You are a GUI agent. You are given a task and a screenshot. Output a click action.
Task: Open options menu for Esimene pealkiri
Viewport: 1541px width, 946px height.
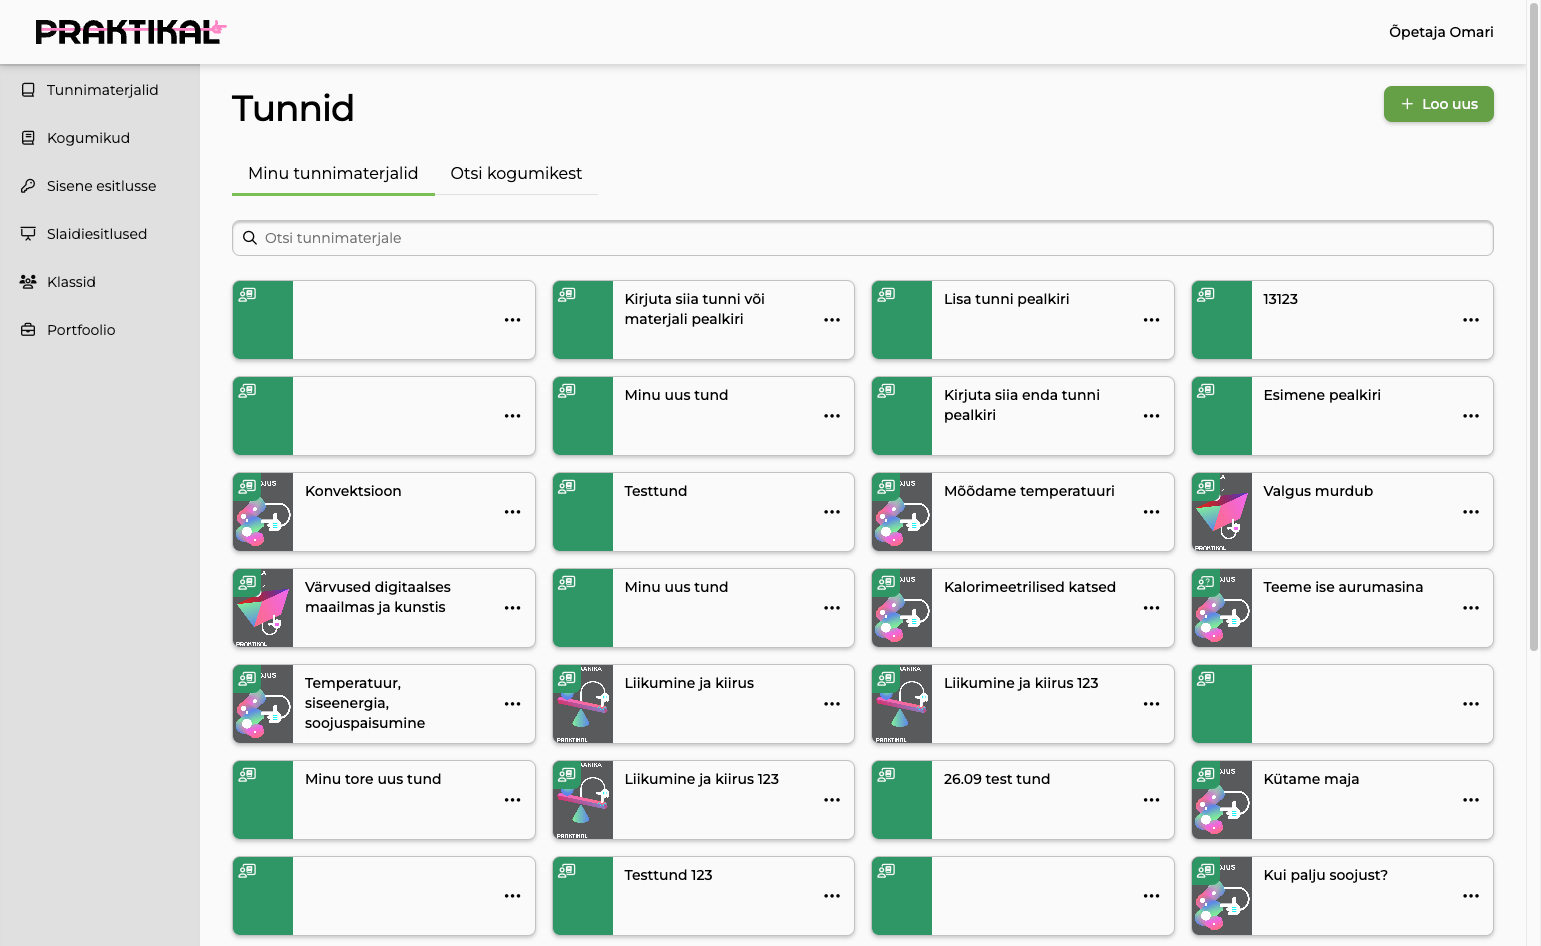tap(1471, 416)
